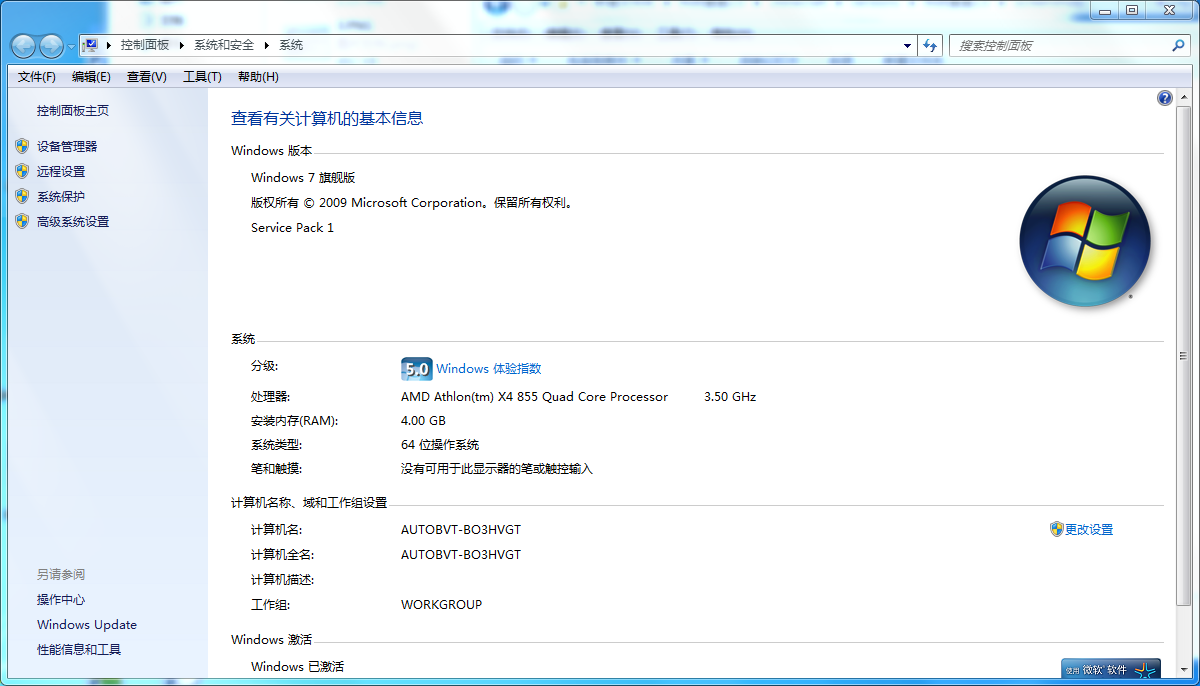Minimize the window

point(1104,10)
